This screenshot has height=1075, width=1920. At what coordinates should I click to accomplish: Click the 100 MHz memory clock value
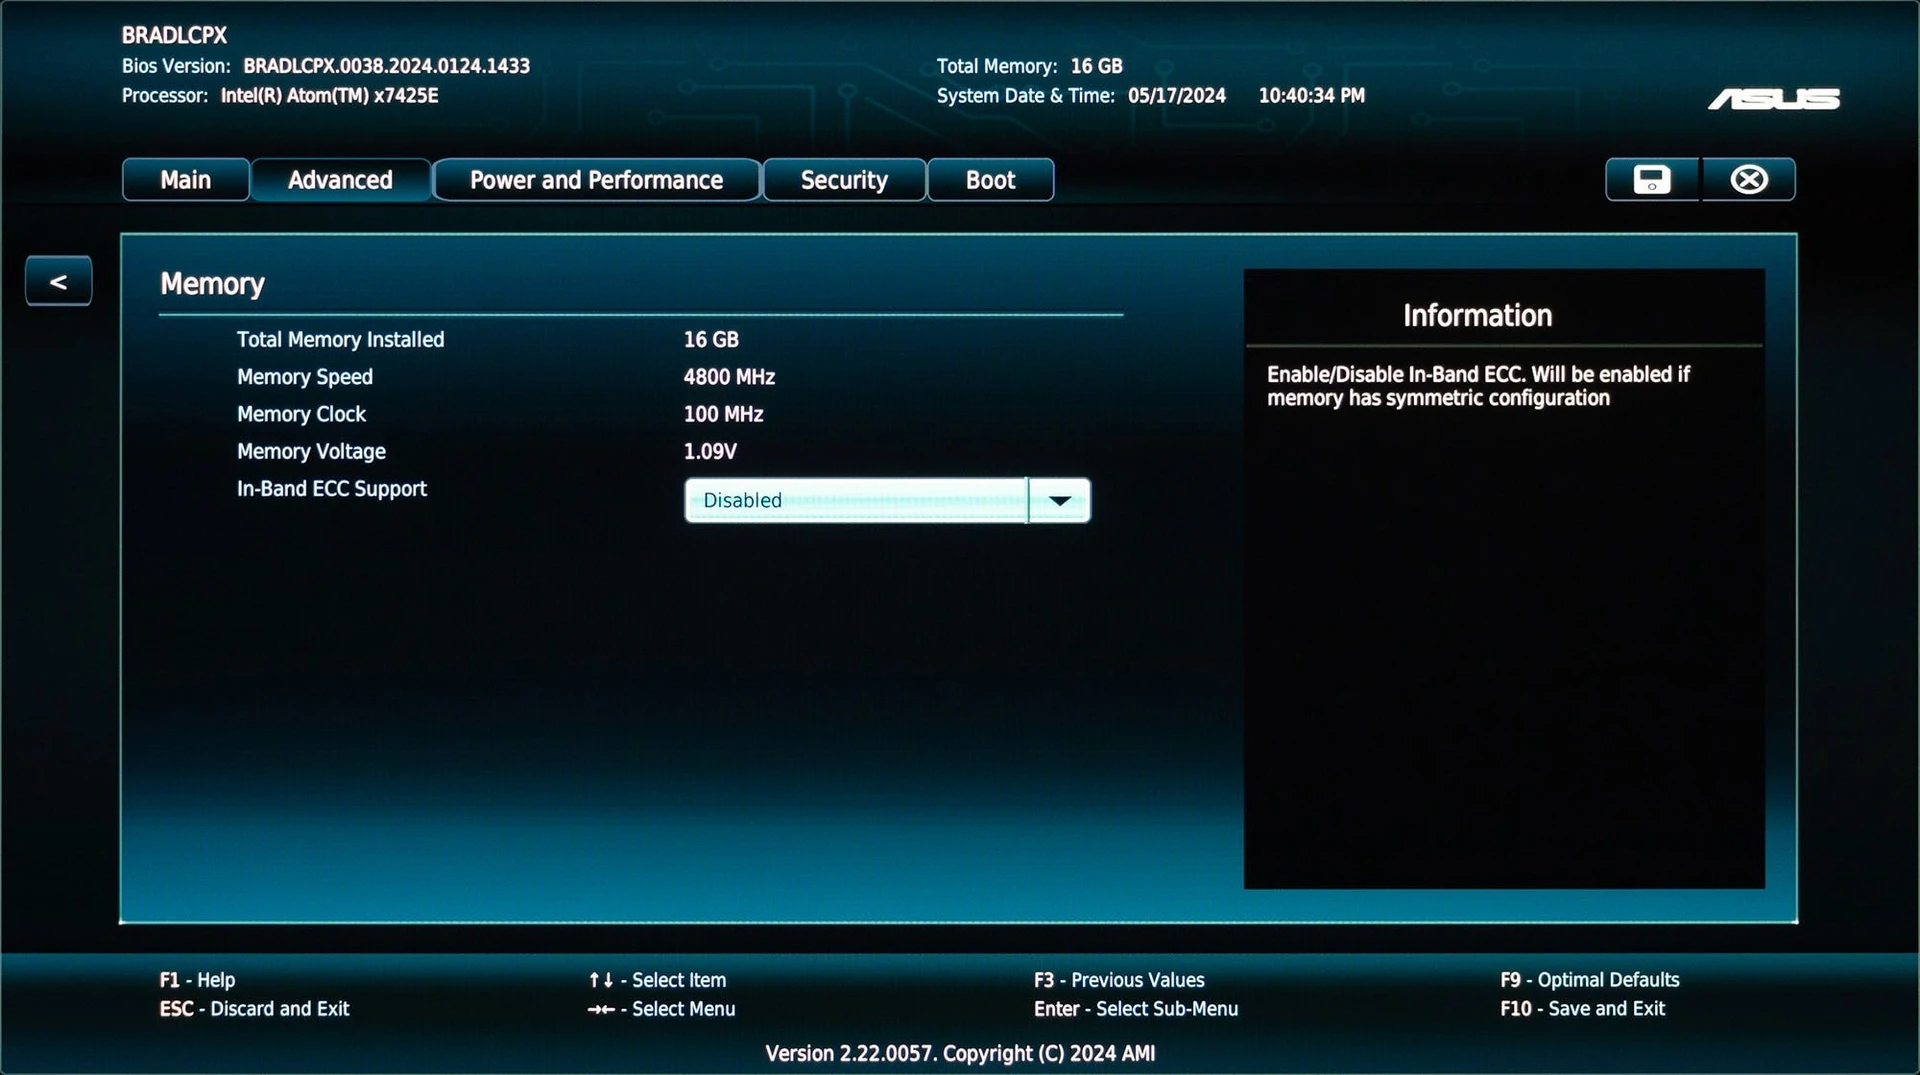click(724, 414)
